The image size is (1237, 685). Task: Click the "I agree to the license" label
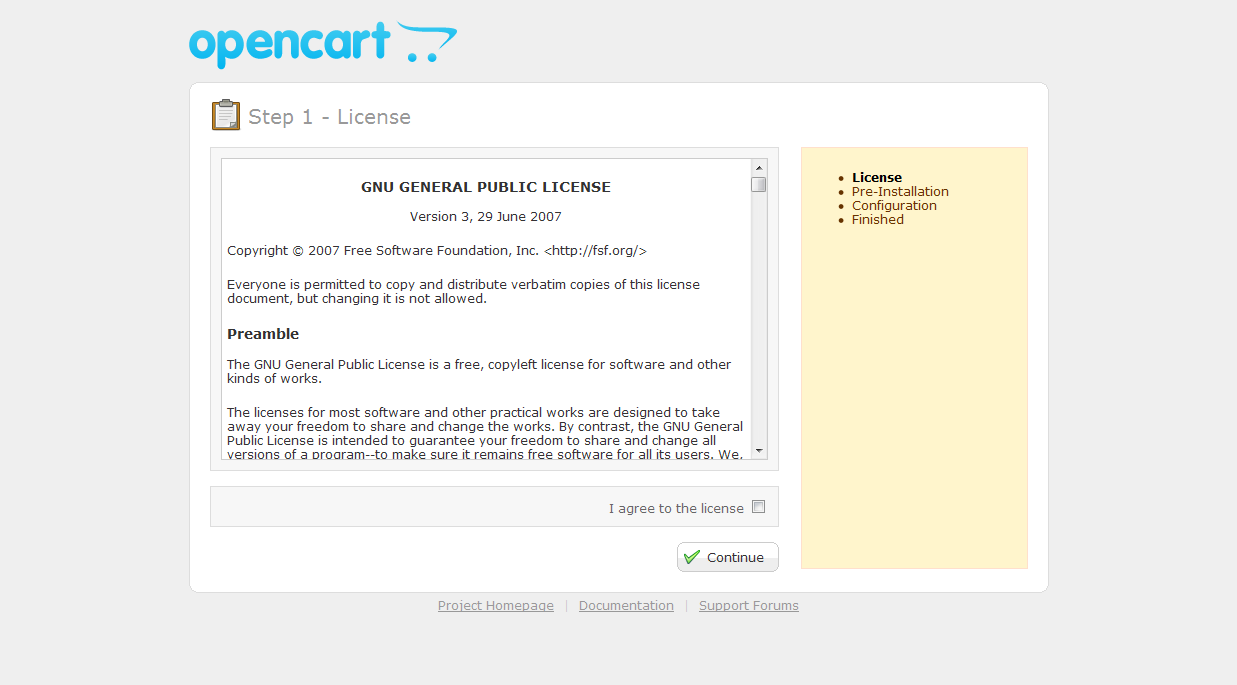(x=676, y=509)
